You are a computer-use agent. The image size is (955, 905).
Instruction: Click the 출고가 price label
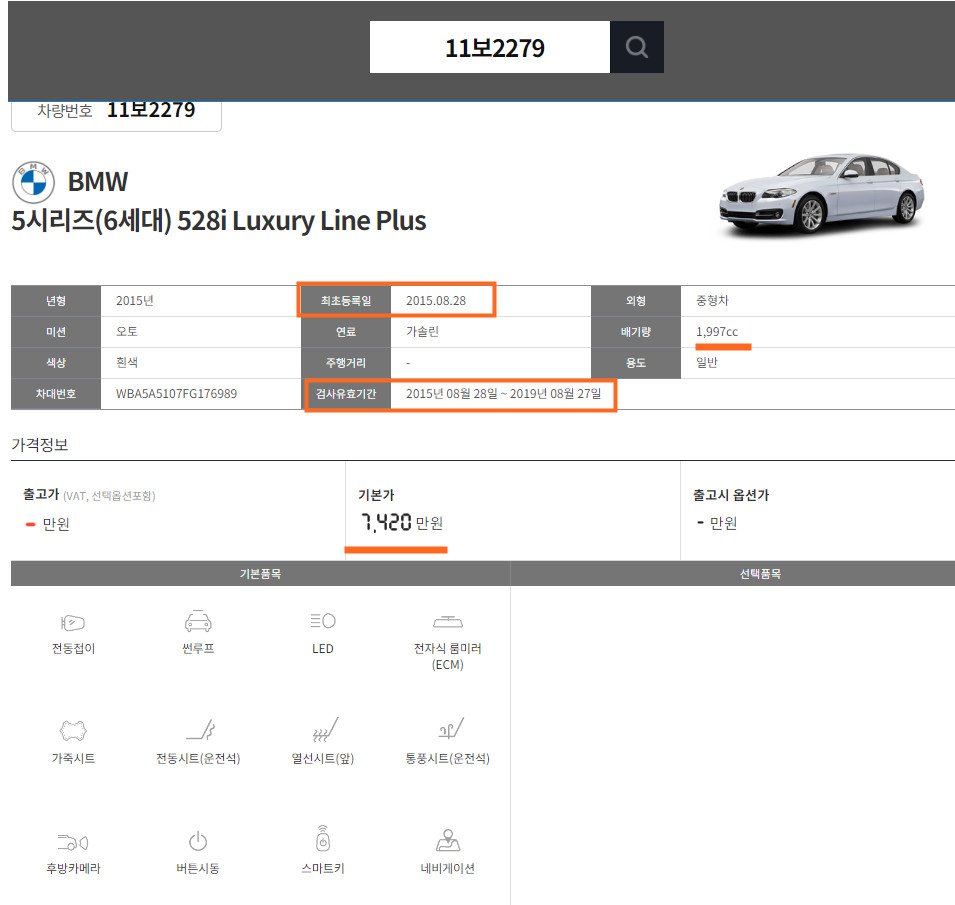click(41, 494)
